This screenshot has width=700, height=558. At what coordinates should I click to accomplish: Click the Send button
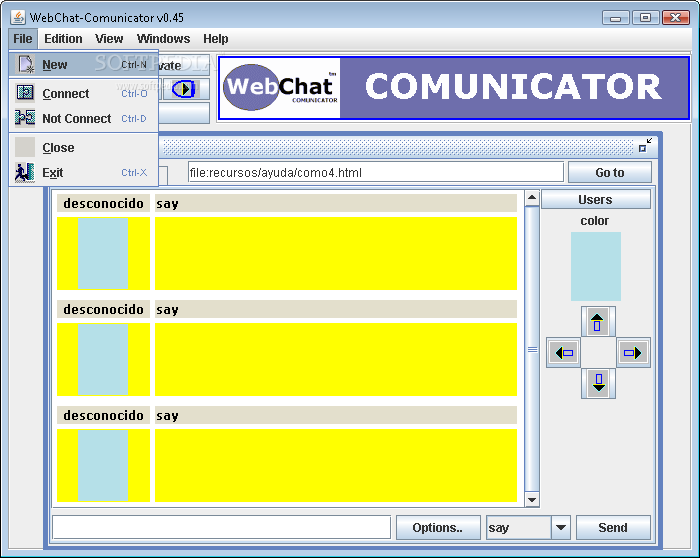point(613,528)
